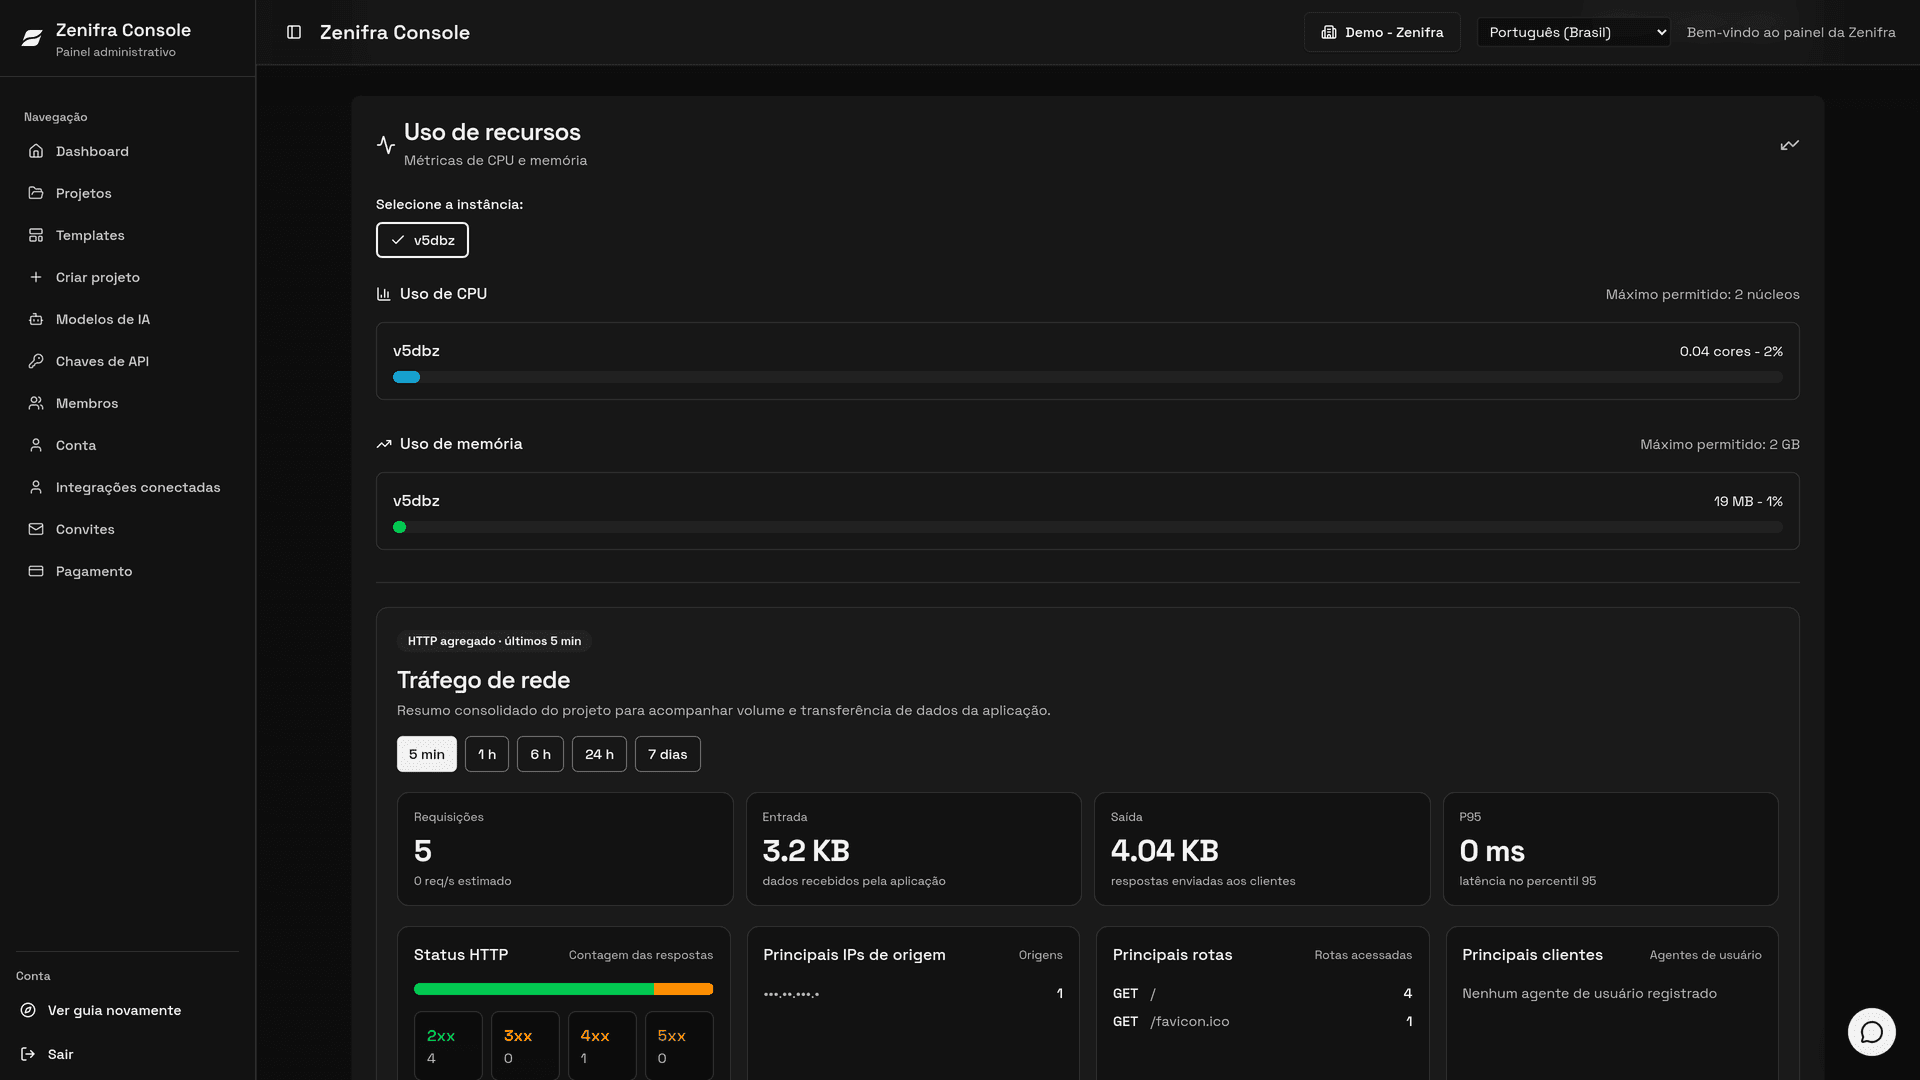Click the Zenifra logo icon
The height and width of the screenshot is (1080, 1920).
click(x=32, y=38)
